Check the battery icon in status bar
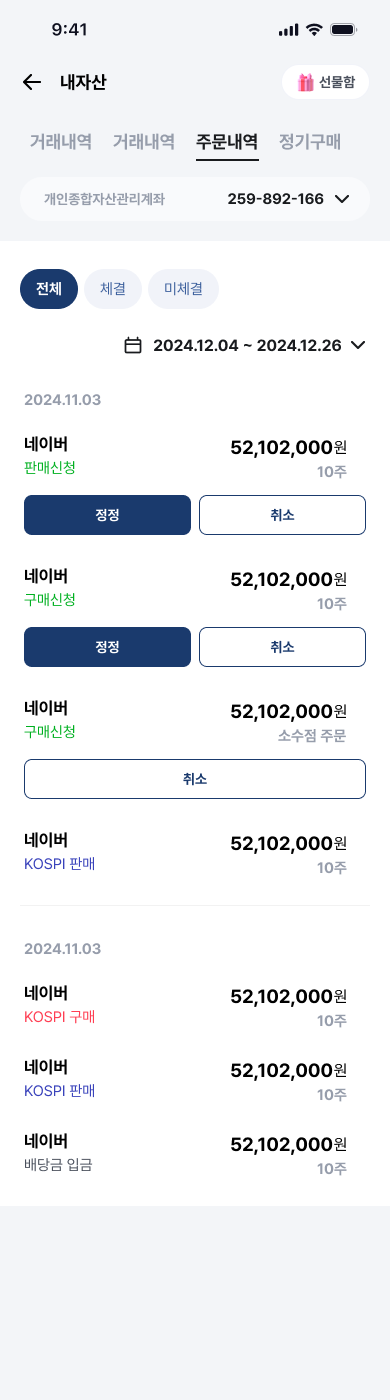 [x=344, y=30]
